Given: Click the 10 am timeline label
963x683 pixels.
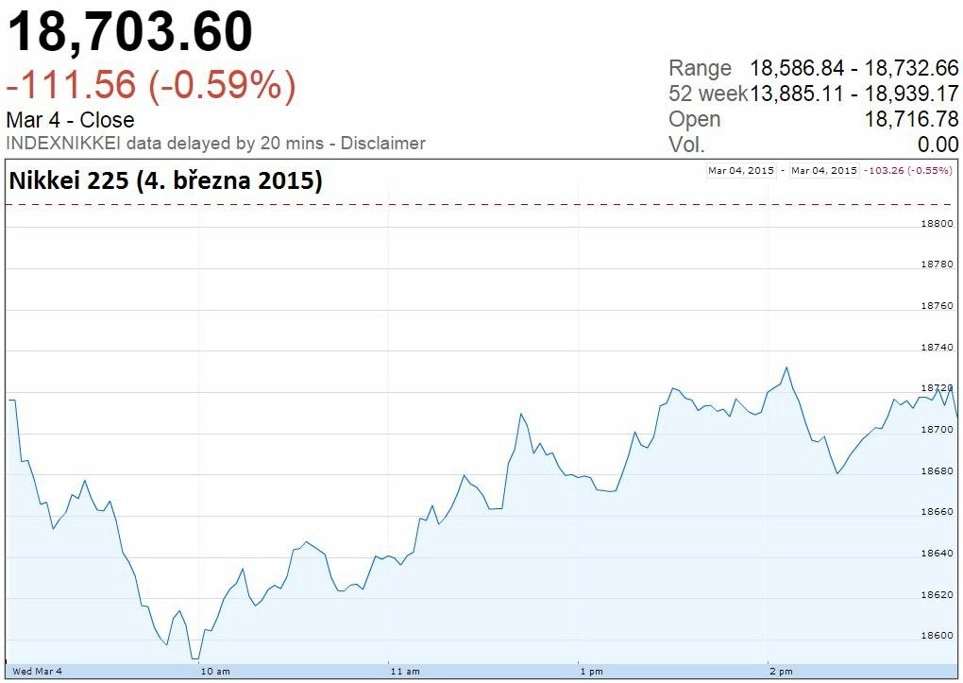Looking at the screenshot, I should pyautogui.click(x=216, y=671).
